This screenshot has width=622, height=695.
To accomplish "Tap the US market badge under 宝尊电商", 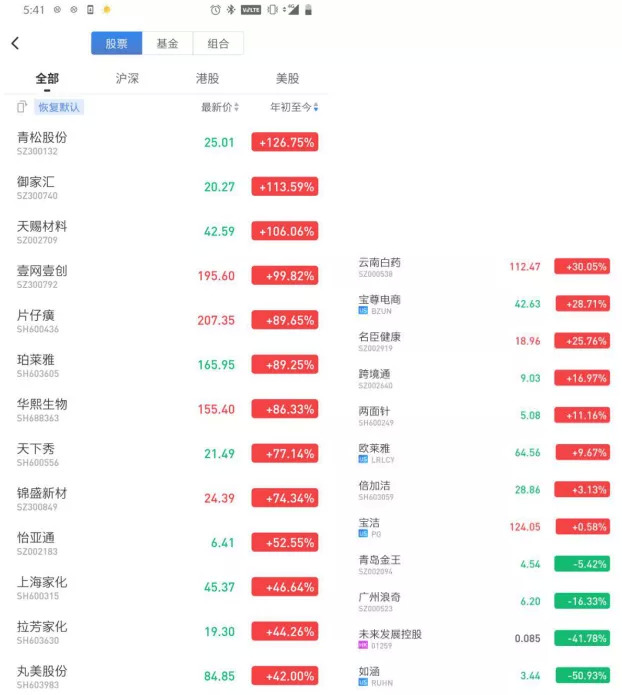I will 363,311.
